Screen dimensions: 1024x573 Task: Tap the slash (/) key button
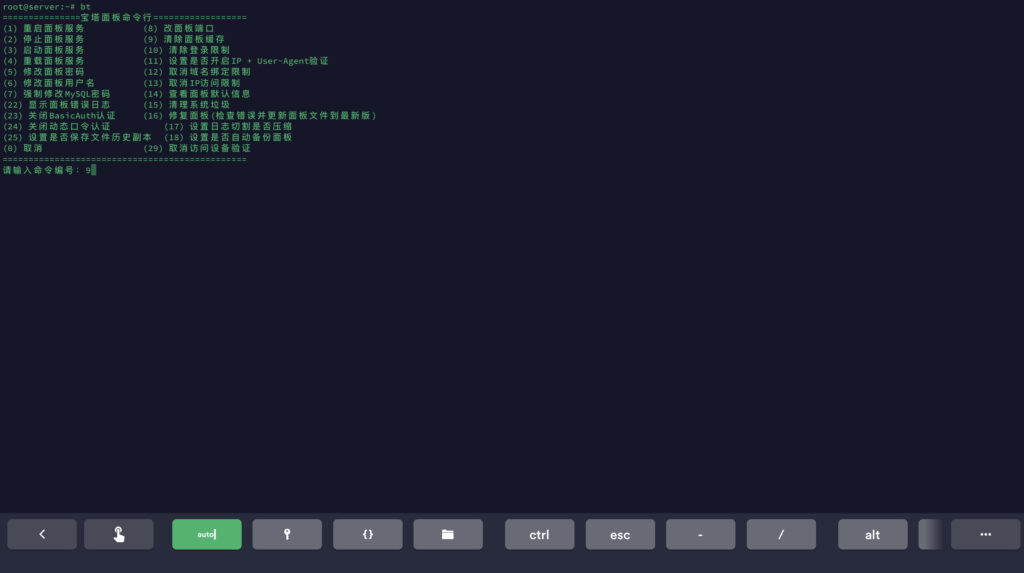(781, 534)
